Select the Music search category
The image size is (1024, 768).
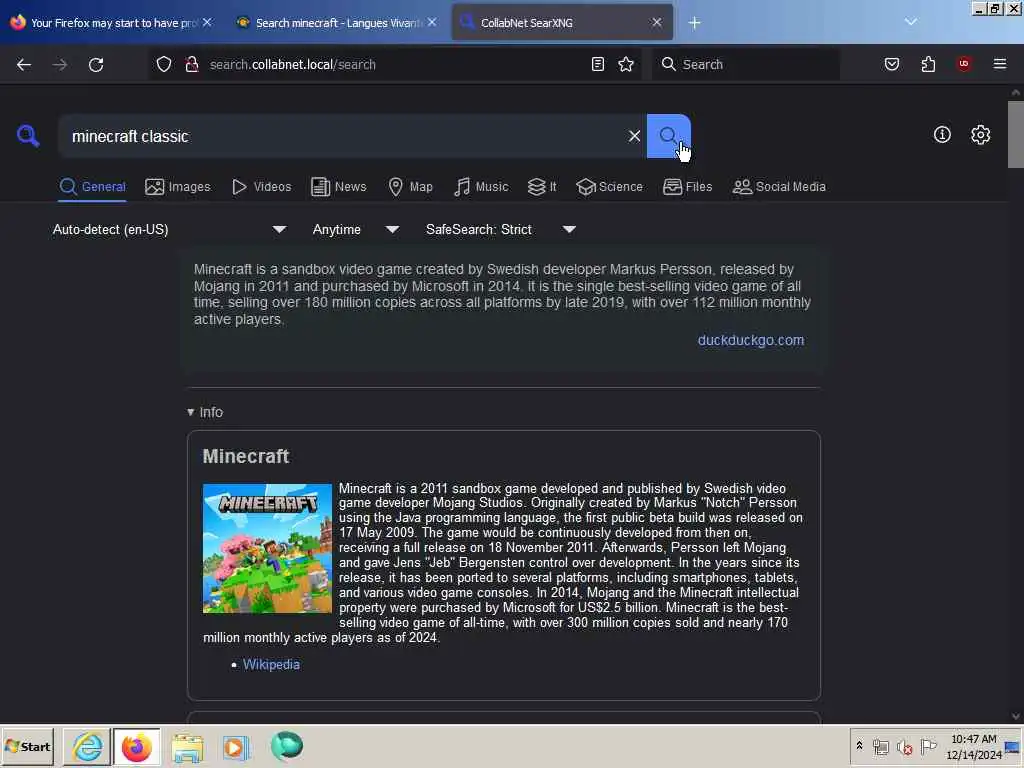pos(481,187)
